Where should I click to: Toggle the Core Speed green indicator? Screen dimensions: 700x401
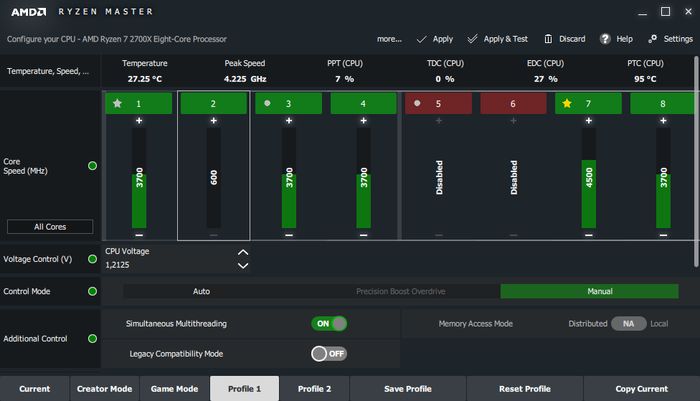tap(92, 166)
